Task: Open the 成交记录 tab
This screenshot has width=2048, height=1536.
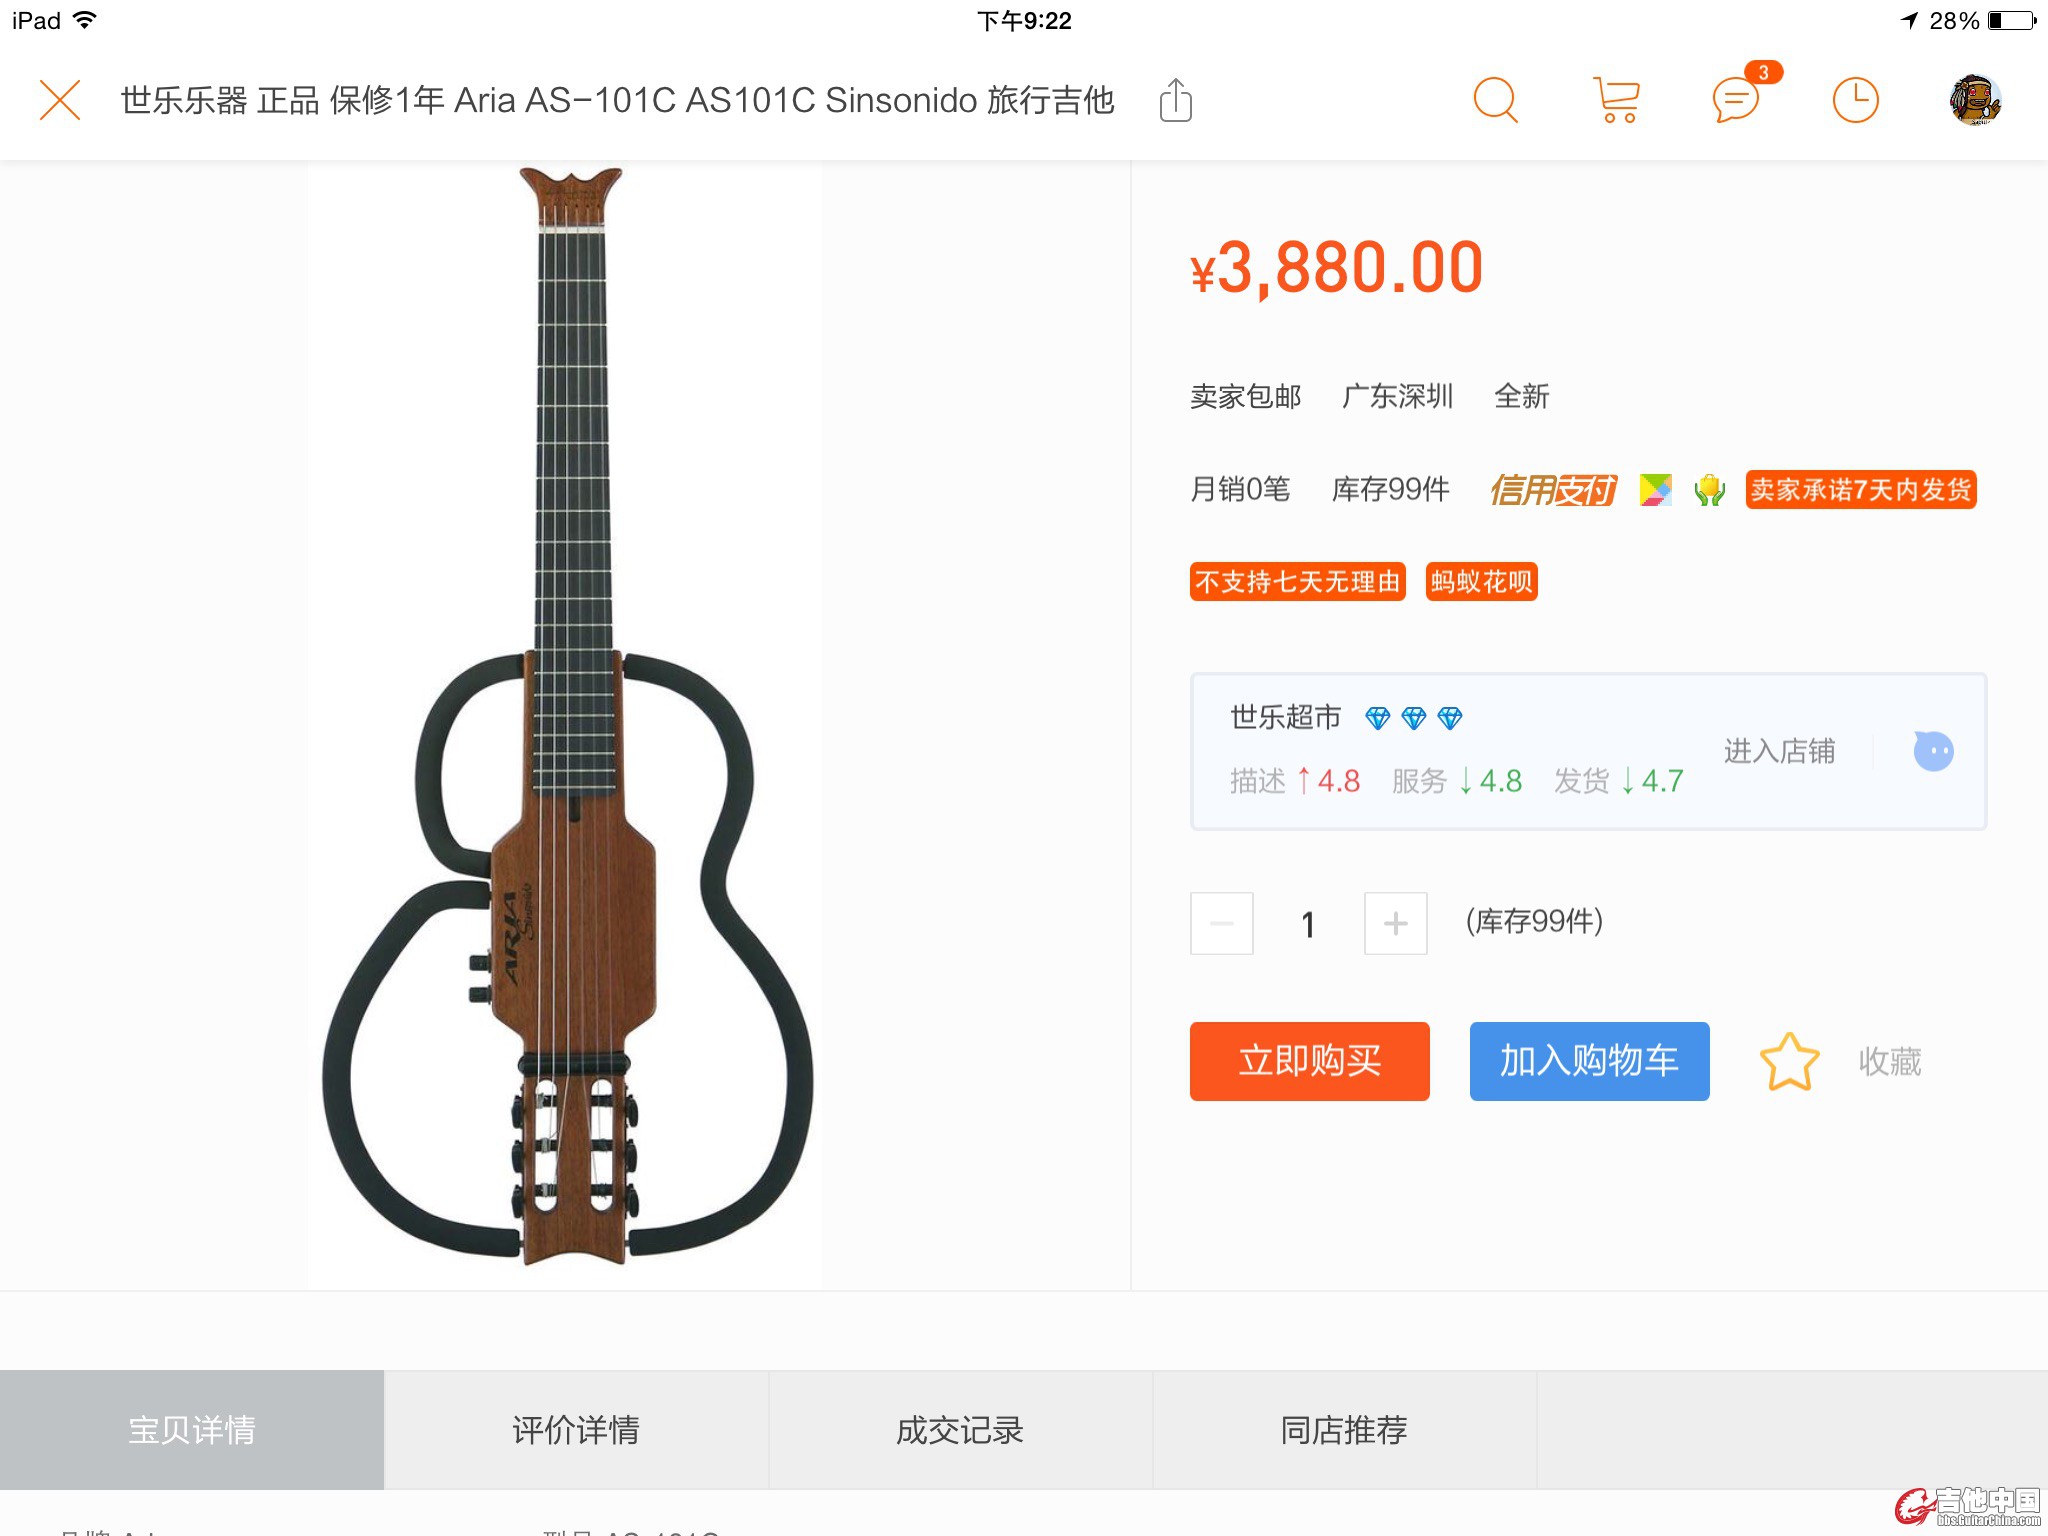Action: [x=960, y=1430]
